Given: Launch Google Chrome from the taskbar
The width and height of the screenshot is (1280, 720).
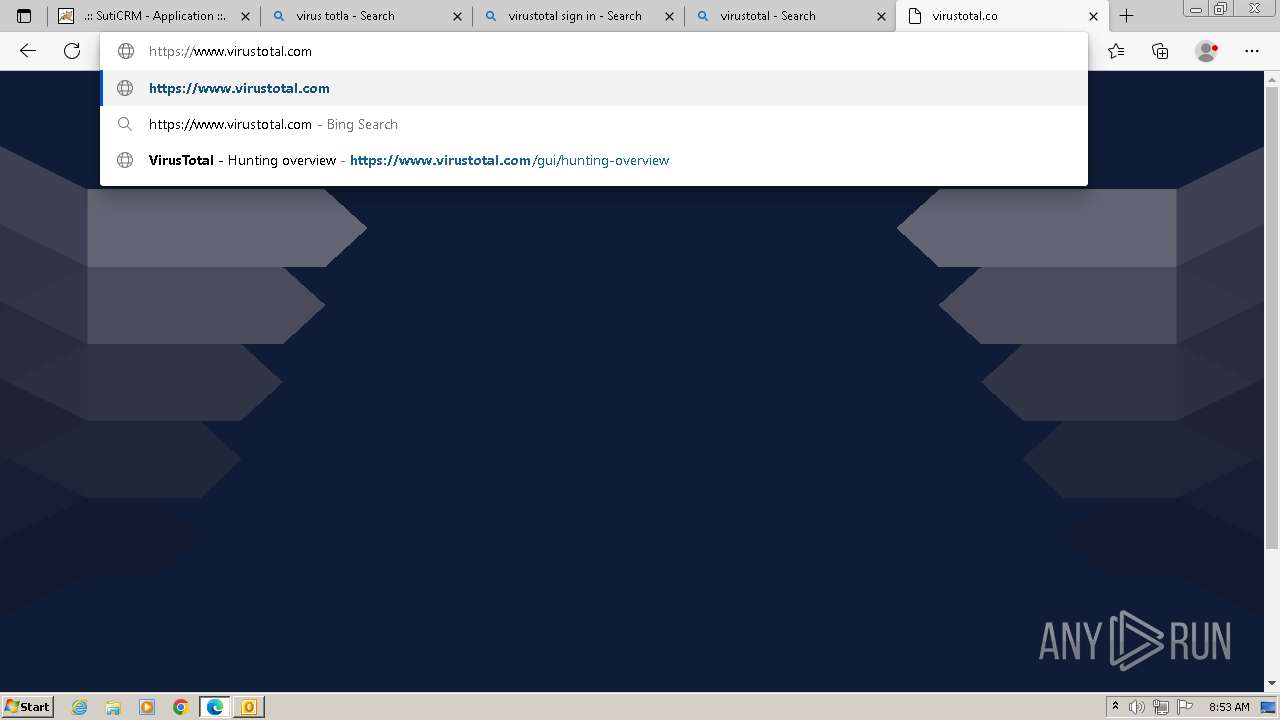Looking at the screenshot, I should point(181,707).
